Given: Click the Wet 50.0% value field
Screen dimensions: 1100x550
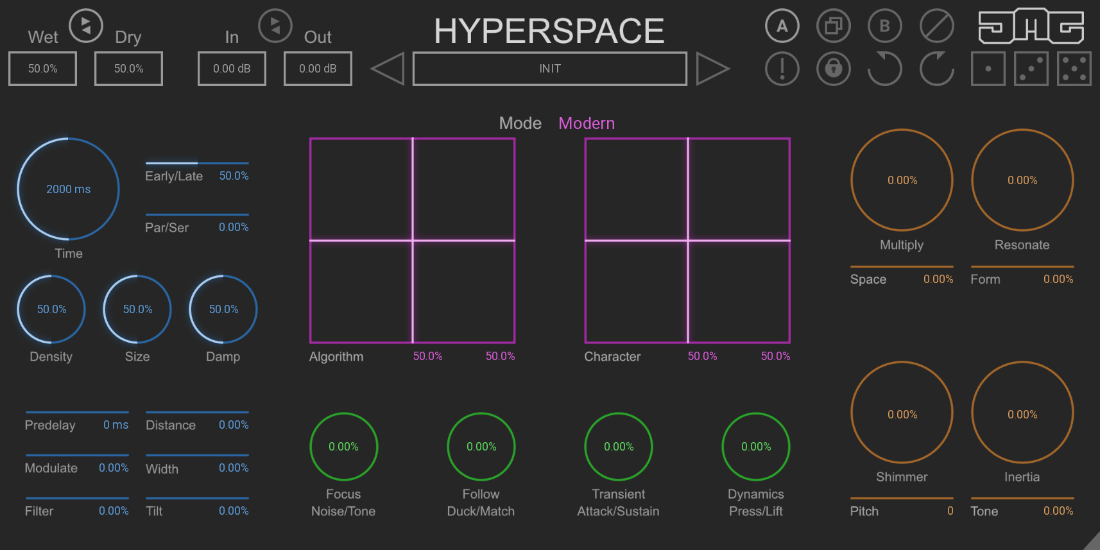Looking at the screenshot, I should [x=43, y=69].
